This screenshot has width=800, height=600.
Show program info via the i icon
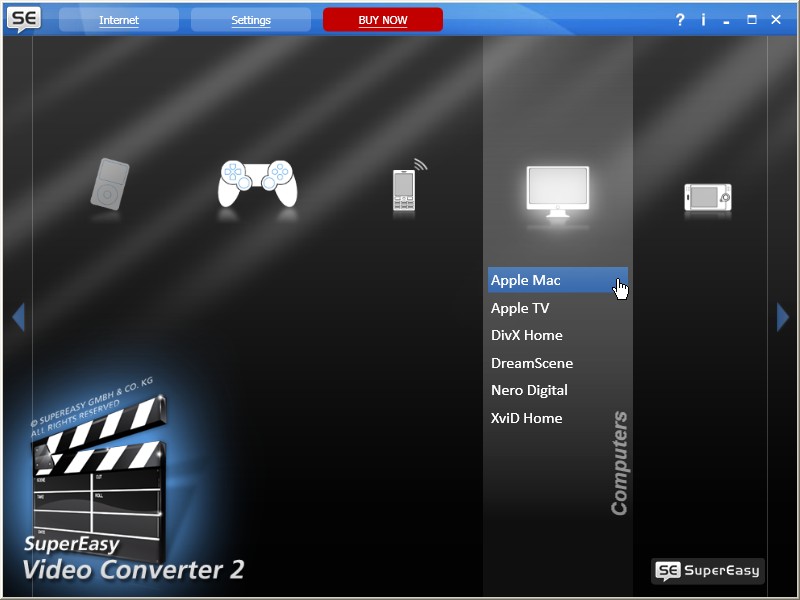703,20
